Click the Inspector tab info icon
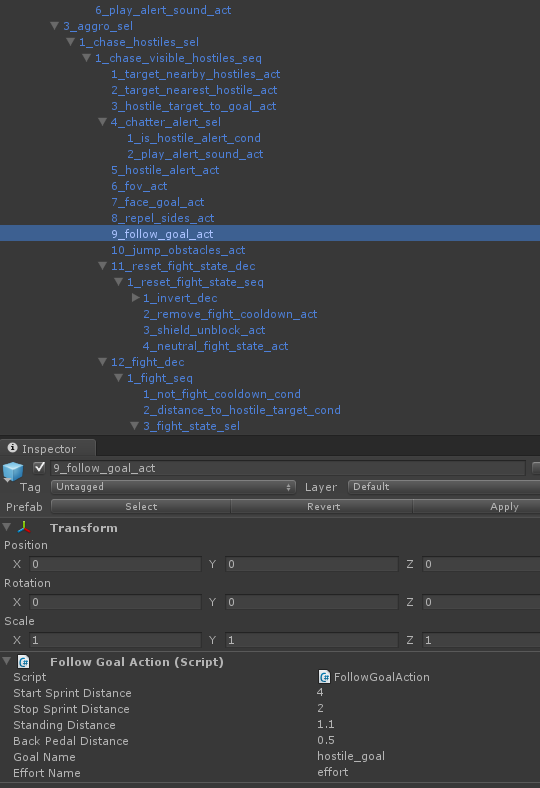This screenshot has height=788, width=540. (x=13, y=448)
